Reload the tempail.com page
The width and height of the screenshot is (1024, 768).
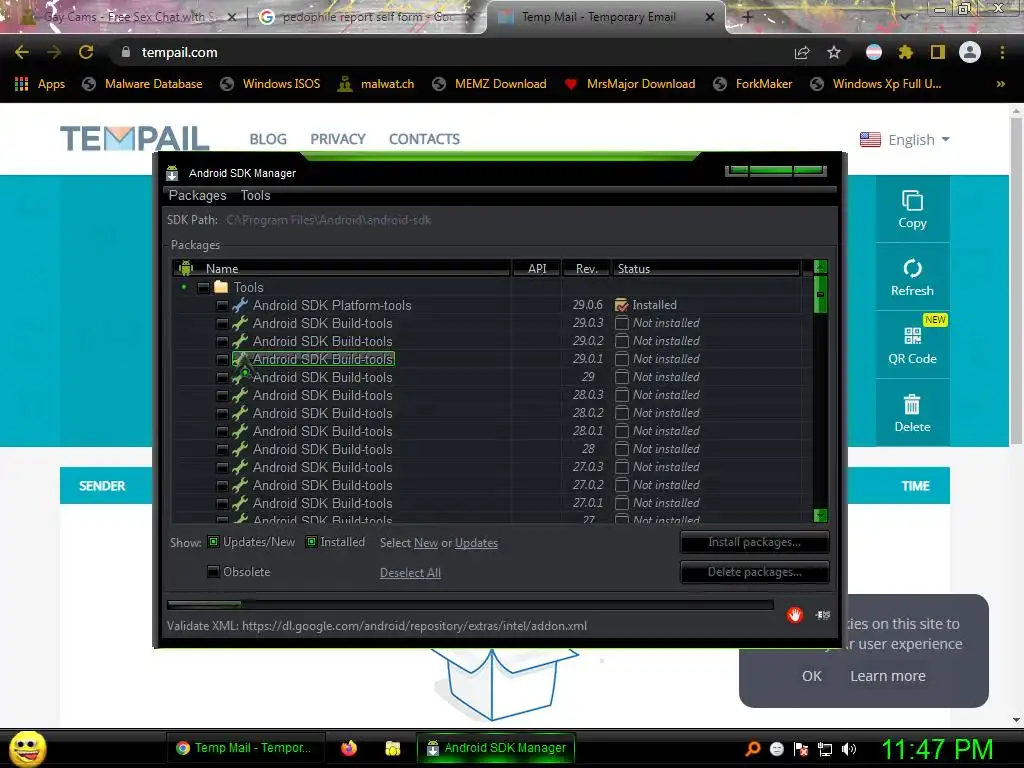pos(86,52)
